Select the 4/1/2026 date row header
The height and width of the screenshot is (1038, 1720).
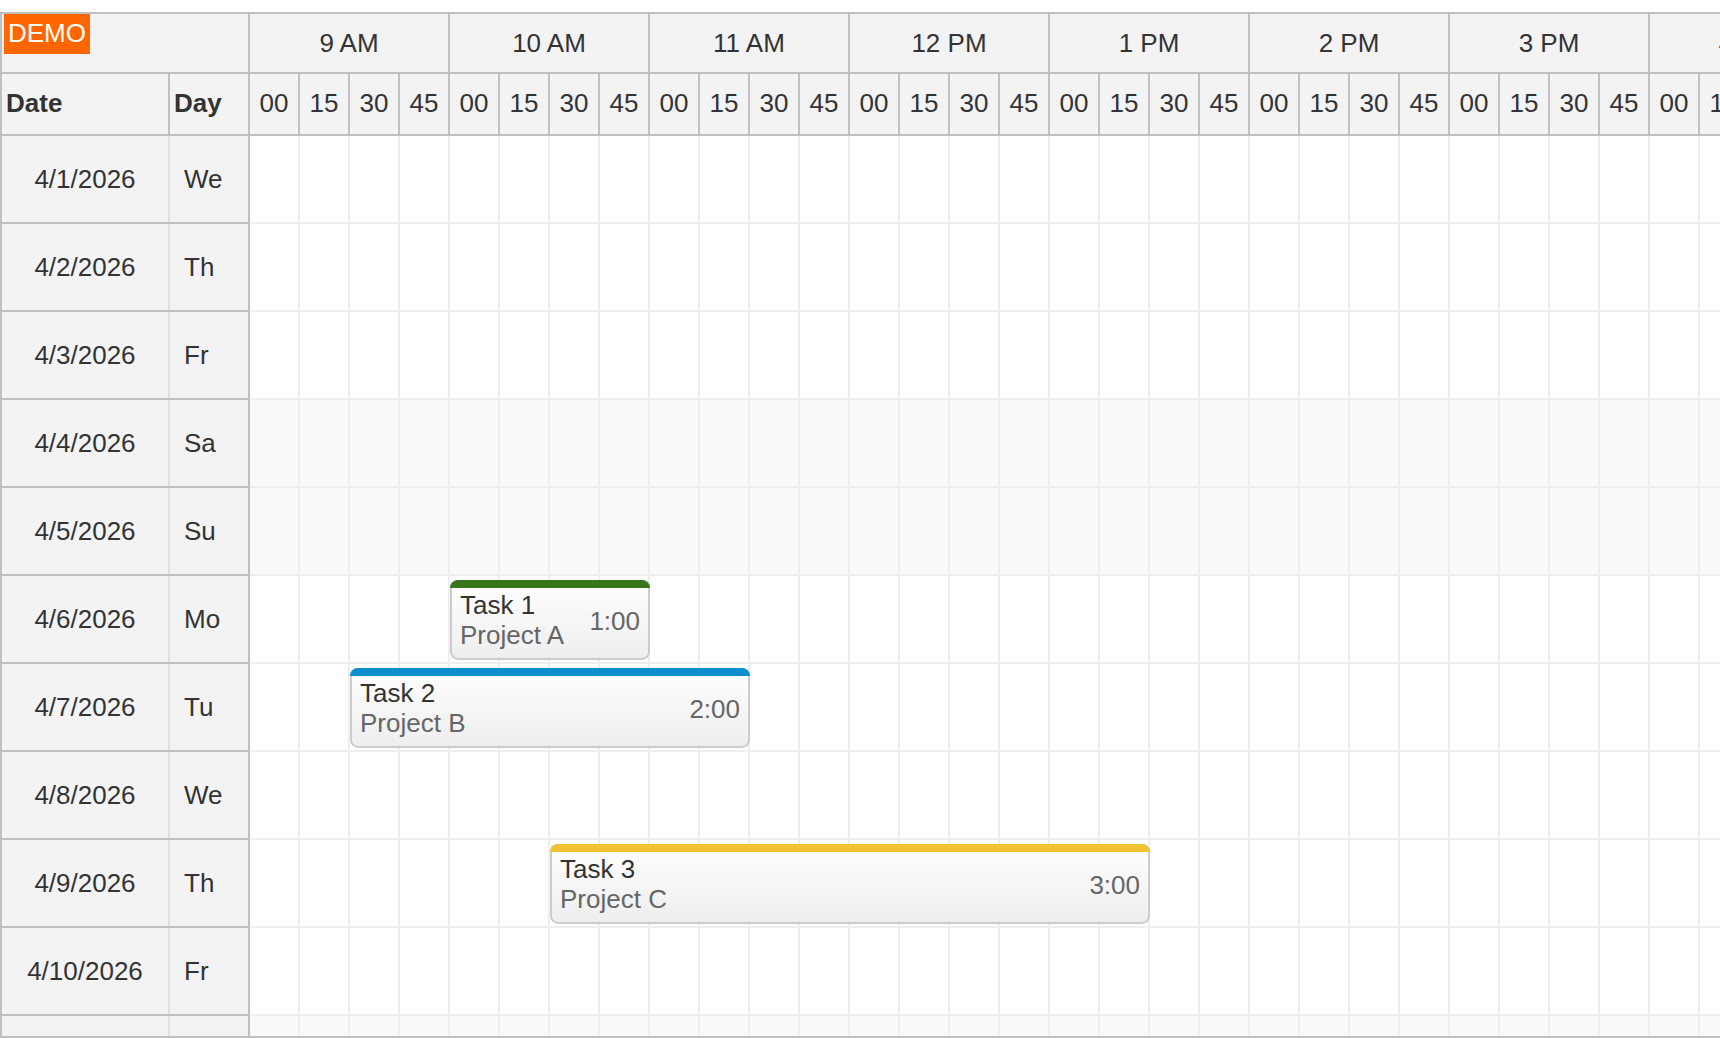point(84,179)
